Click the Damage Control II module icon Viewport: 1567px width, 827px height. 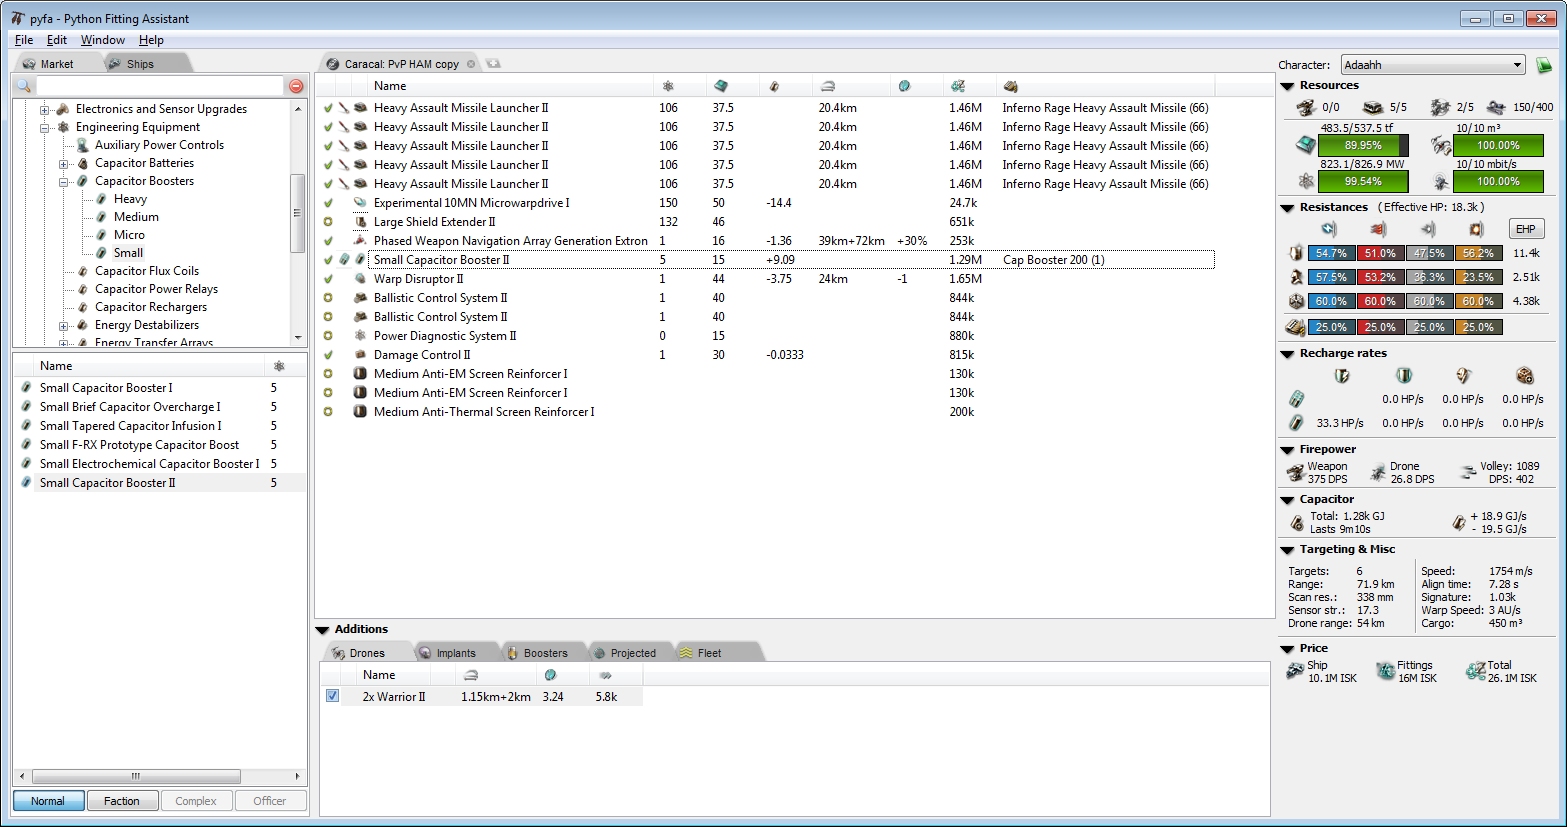[x=360, y=355]
